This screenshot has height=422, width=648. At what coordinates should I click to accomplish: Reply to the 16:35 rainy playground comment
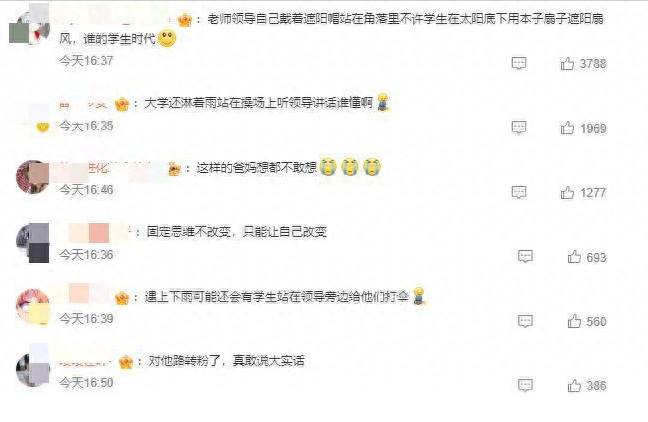[x=519, y=127]
